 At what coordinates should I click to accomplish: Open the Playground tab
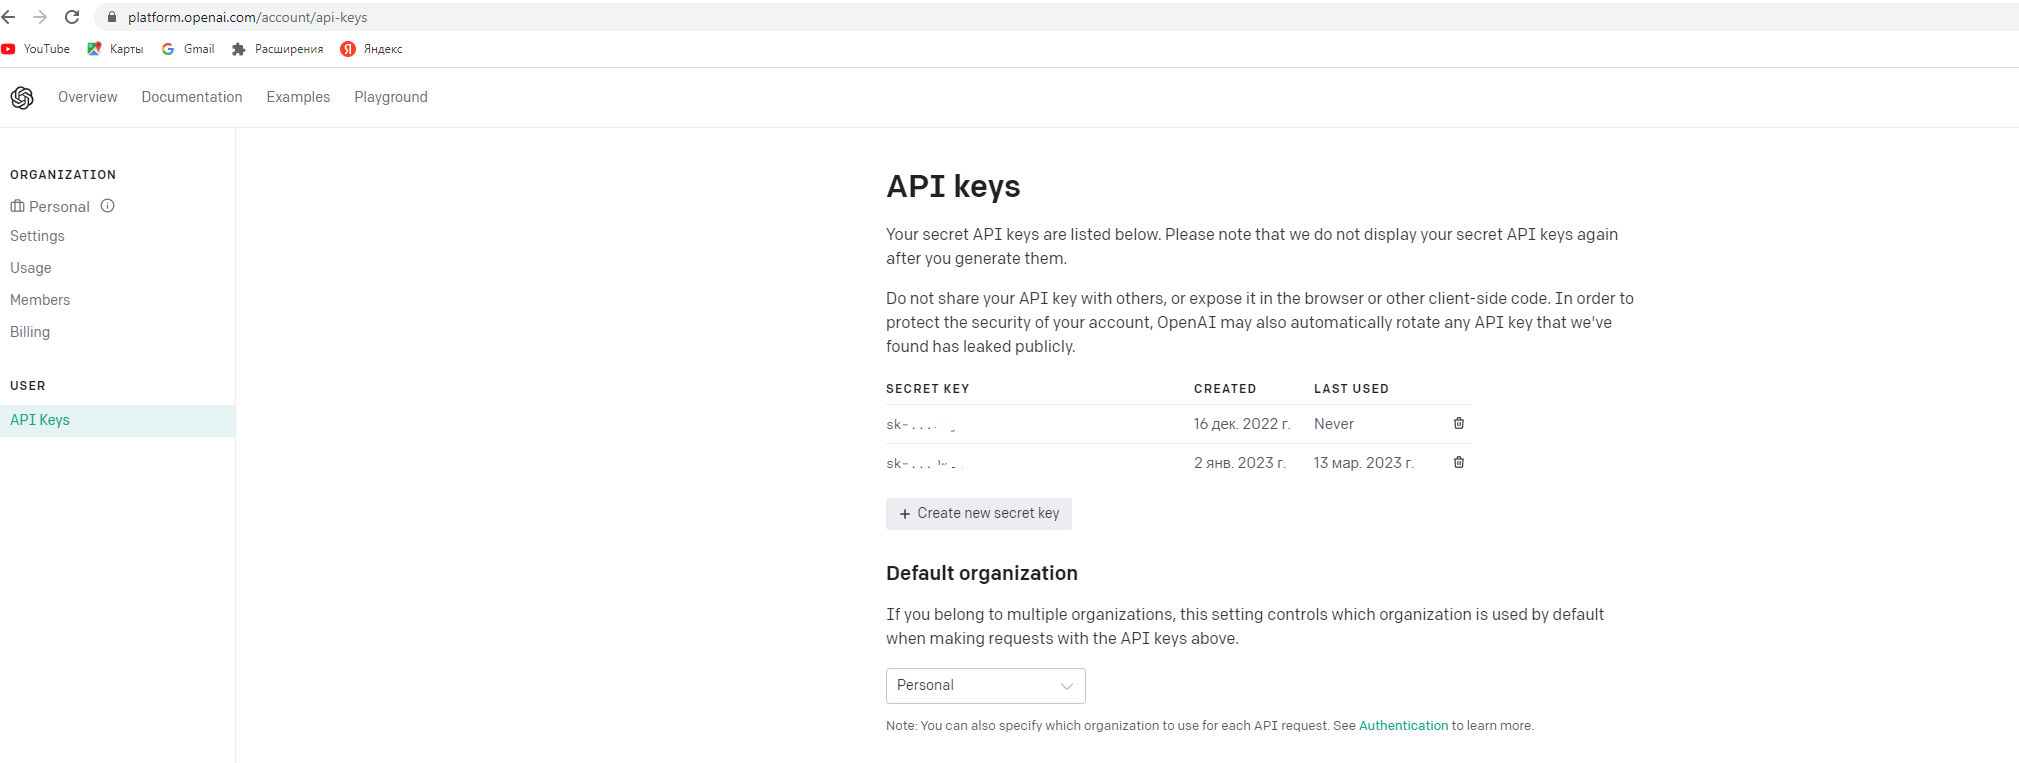[x=390, y=97]
